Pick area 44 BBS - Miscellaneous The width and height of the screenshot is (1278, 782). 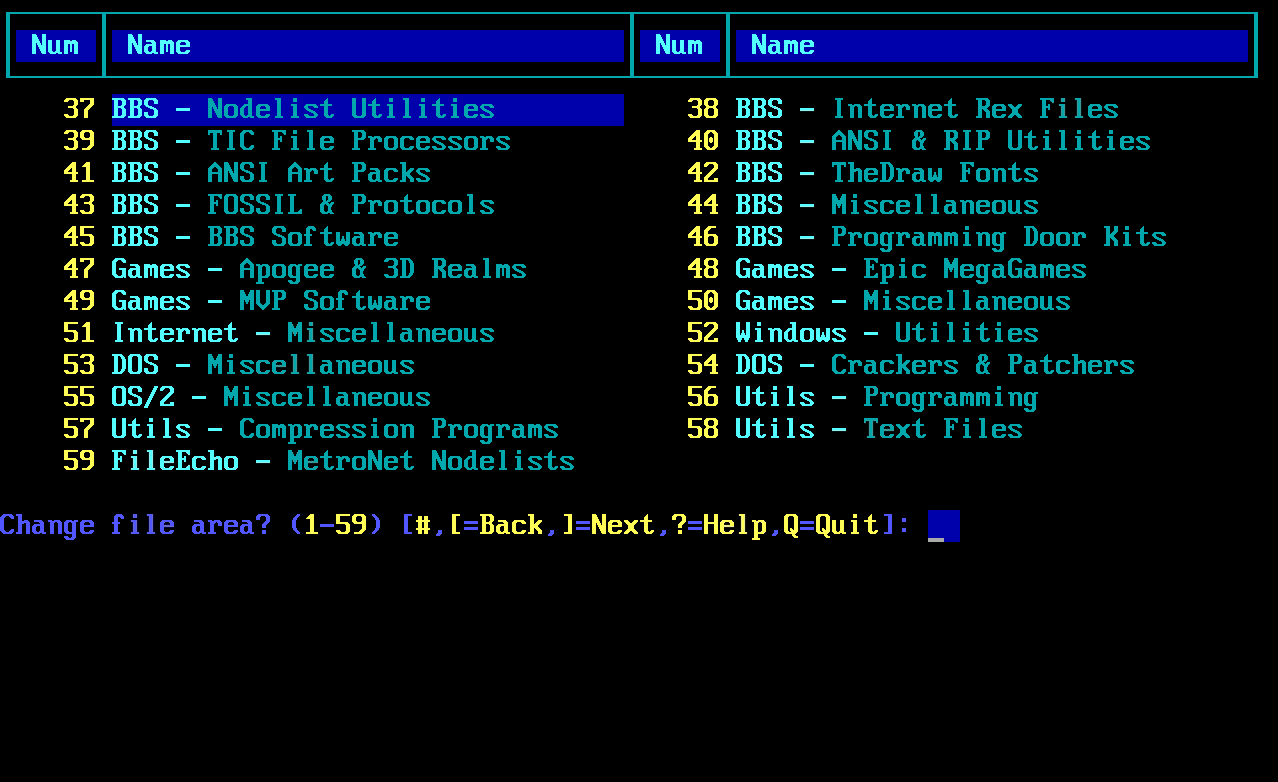tap(863, 205)
